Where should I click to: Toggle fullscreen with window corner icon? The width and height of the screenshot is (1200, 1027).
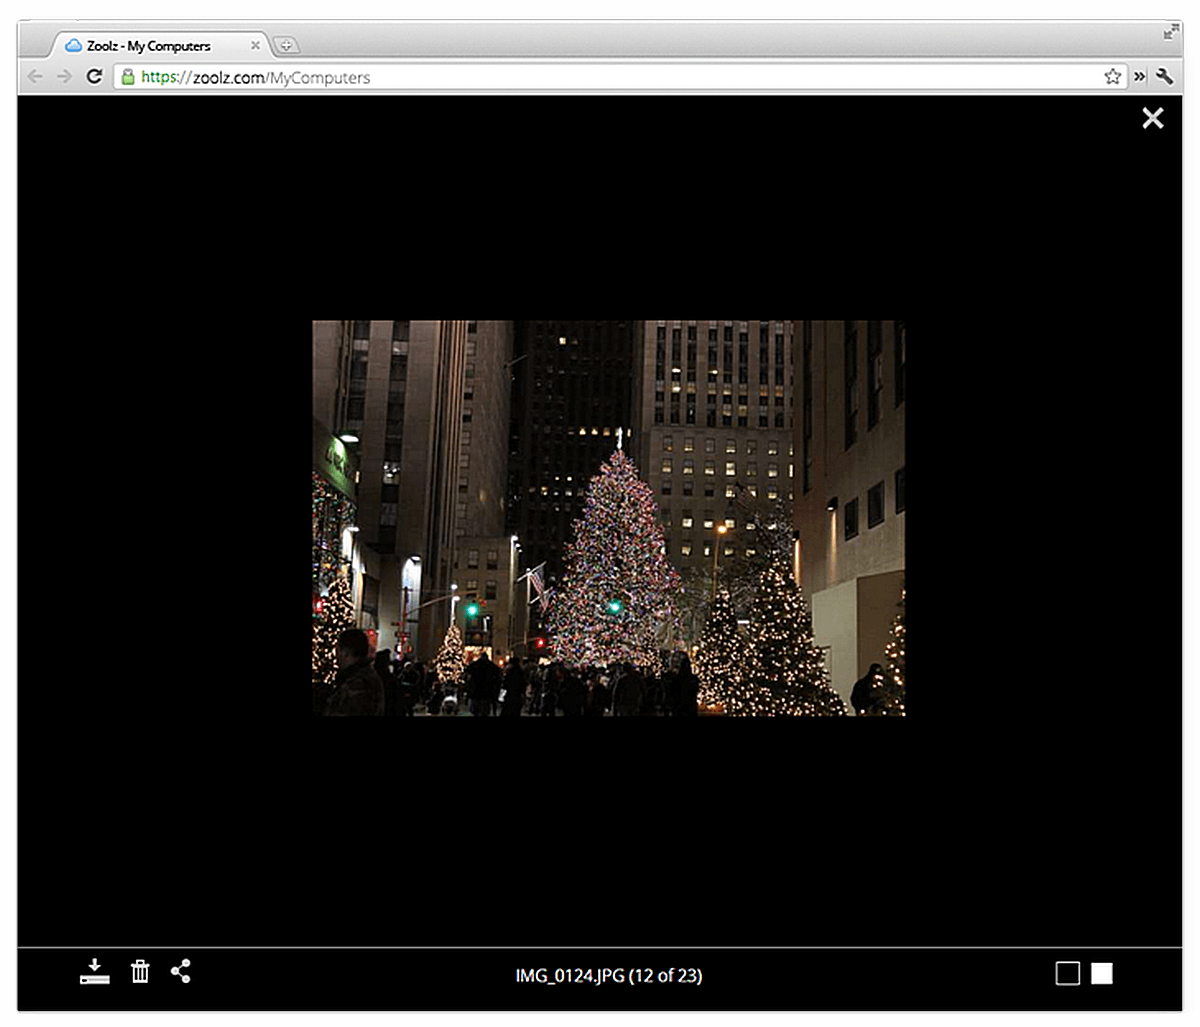coord(1171,33)
